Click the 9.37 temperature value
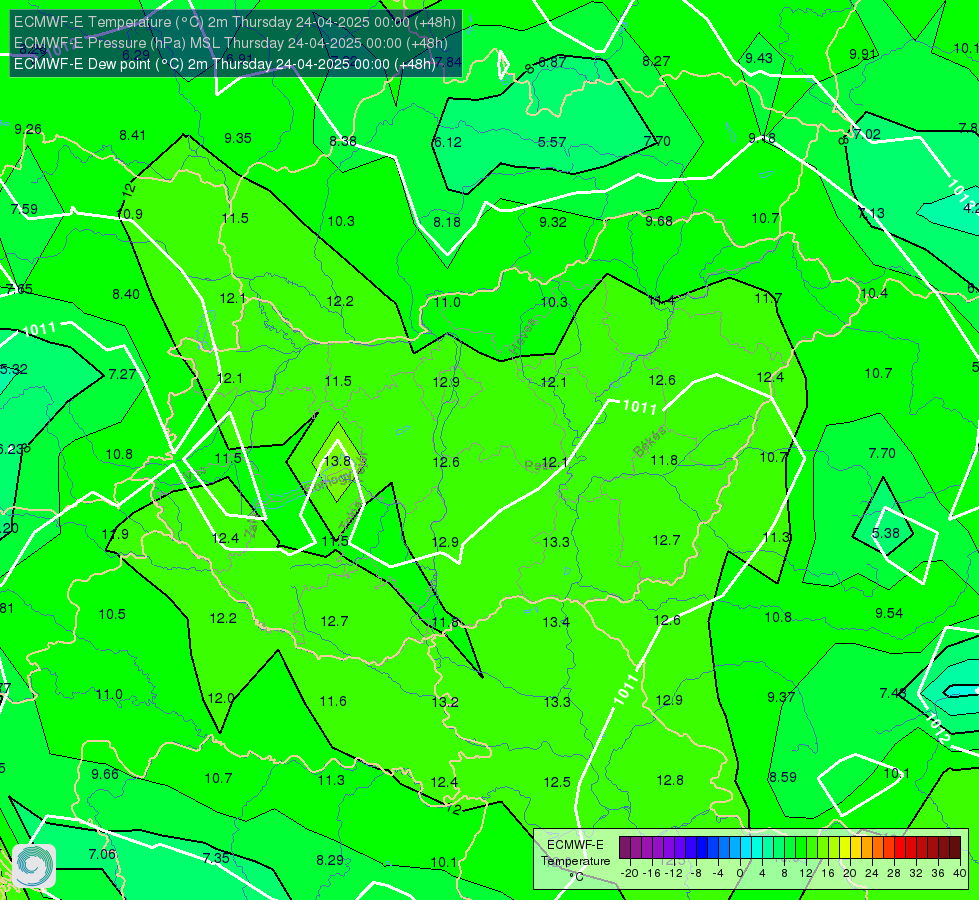979x900 pixels. point(781,697)
